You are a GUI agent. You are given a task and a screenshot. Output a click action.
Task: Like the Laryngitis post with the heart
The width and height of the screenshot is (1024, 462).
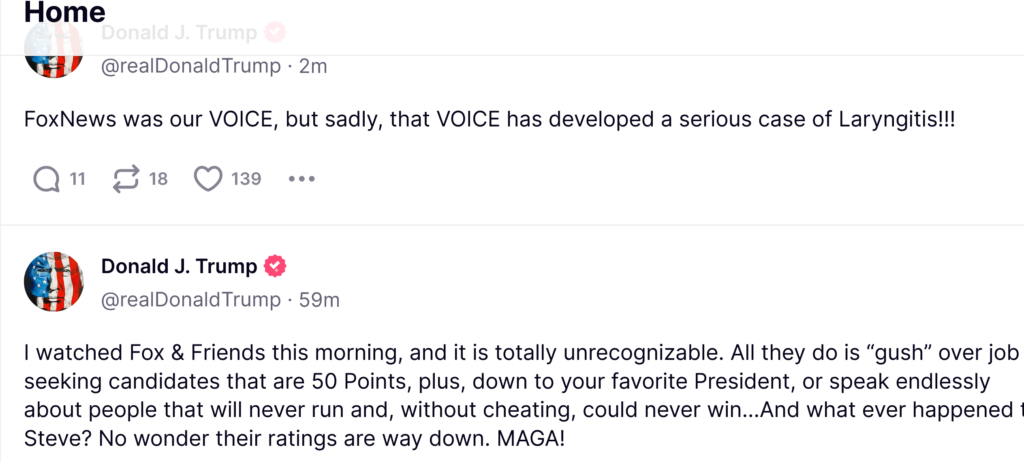pos(207,179)
